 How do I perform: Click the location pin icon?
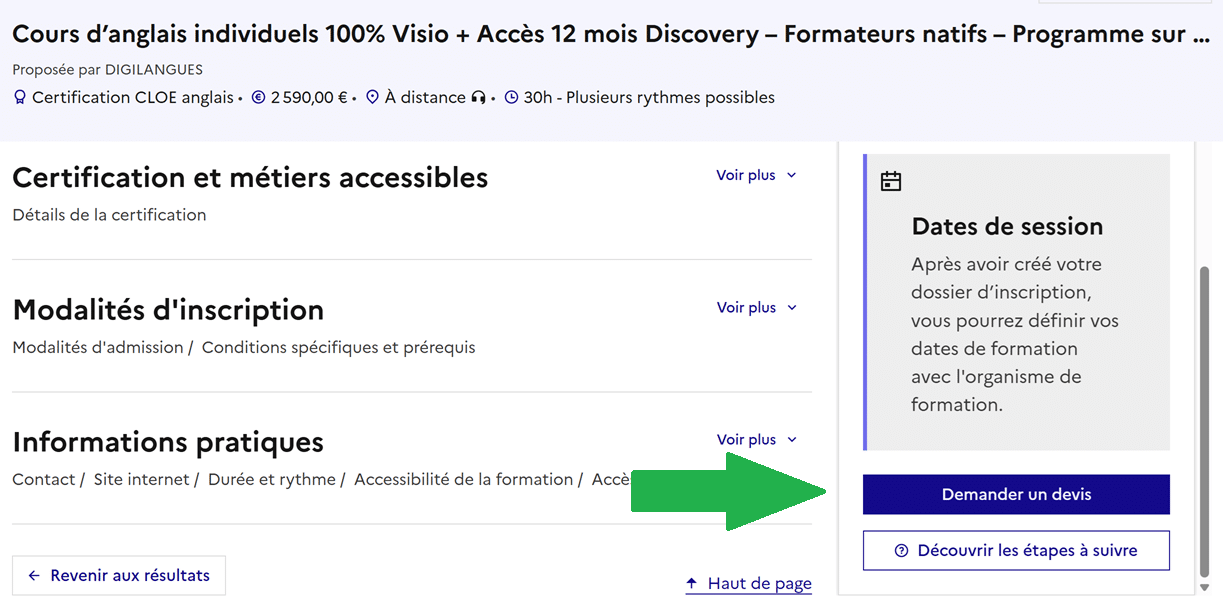[373, 98]
